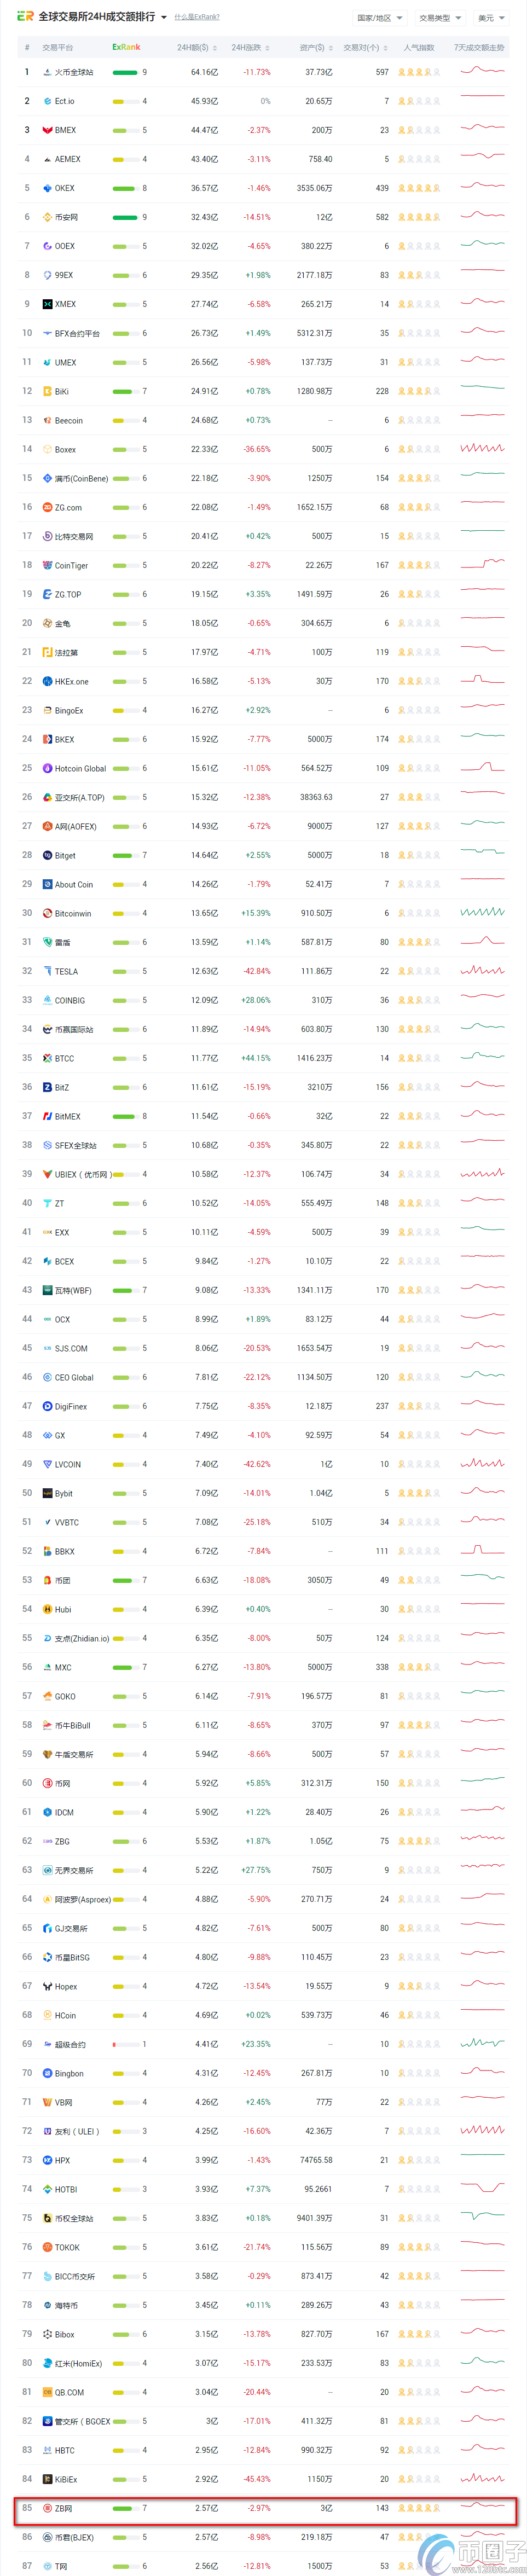Click the BMEX exchange logo icon
The width and height of the screenshot is (527, 2576).
(x=47, y=130)
